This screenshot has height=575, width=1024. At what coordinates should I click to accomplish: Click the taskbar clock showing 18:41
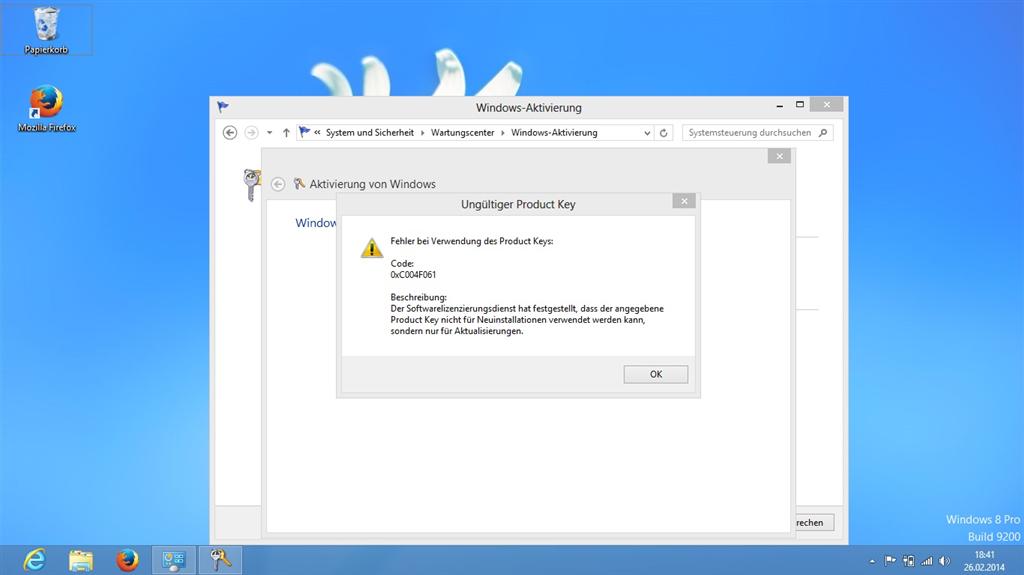pos(984,561)
